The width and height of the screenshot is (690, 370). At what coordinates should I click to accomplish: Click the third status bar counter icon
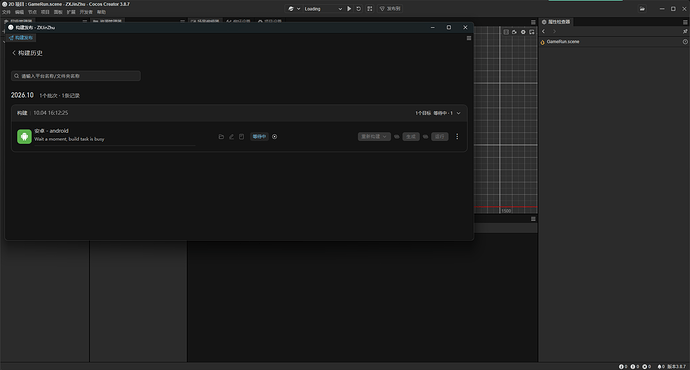click(x=645, y=366)
